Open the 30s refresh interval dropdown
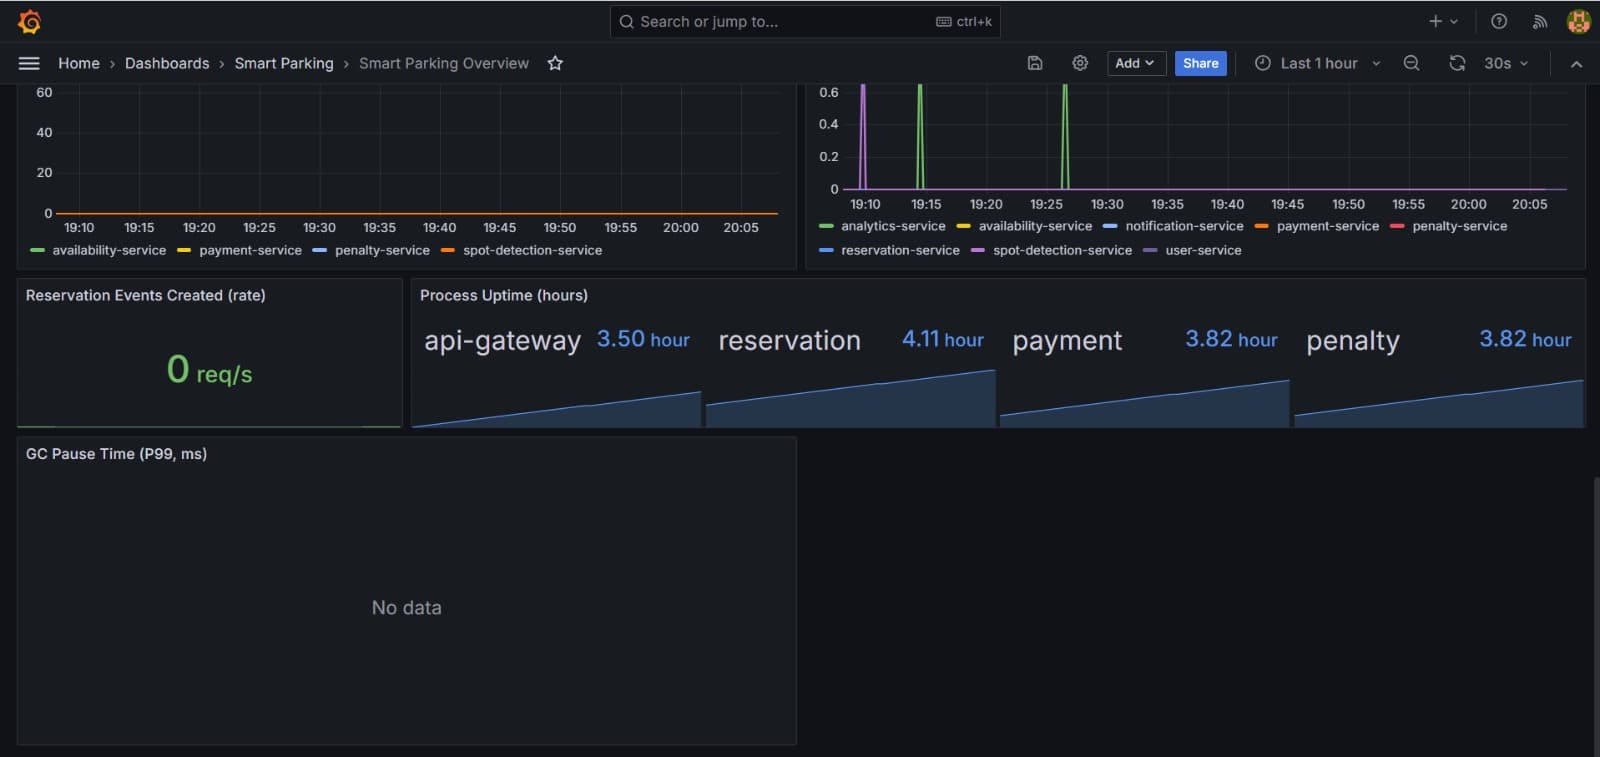 [x=1506, y=63]
